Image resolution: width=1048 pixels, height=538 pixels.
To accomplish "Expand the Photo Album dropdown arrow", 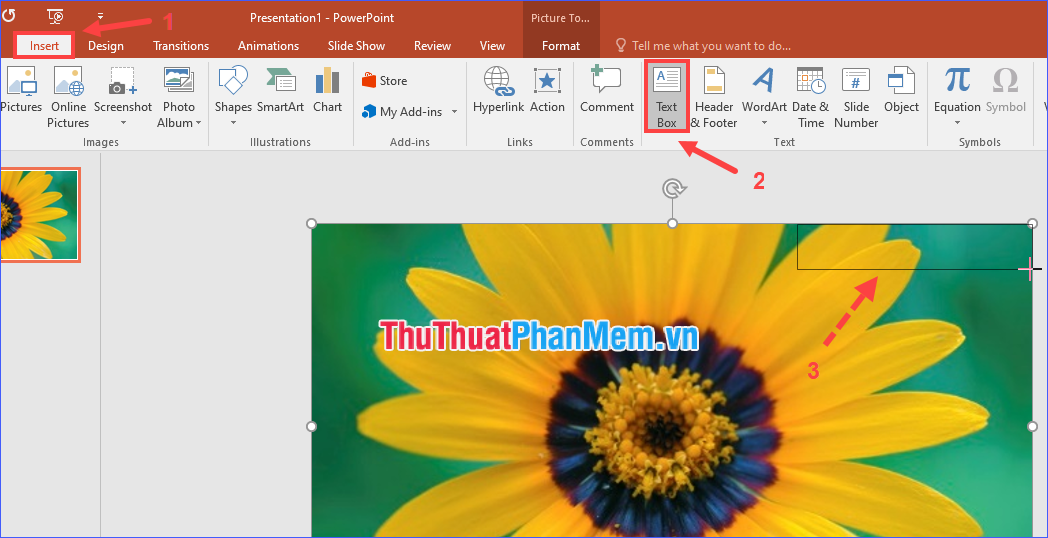I will coord(199,123).
